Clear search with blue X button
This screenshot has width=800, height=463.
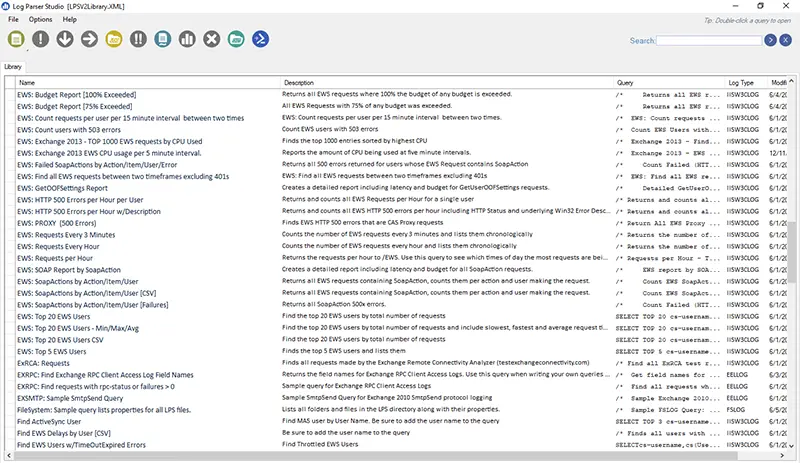786,40
